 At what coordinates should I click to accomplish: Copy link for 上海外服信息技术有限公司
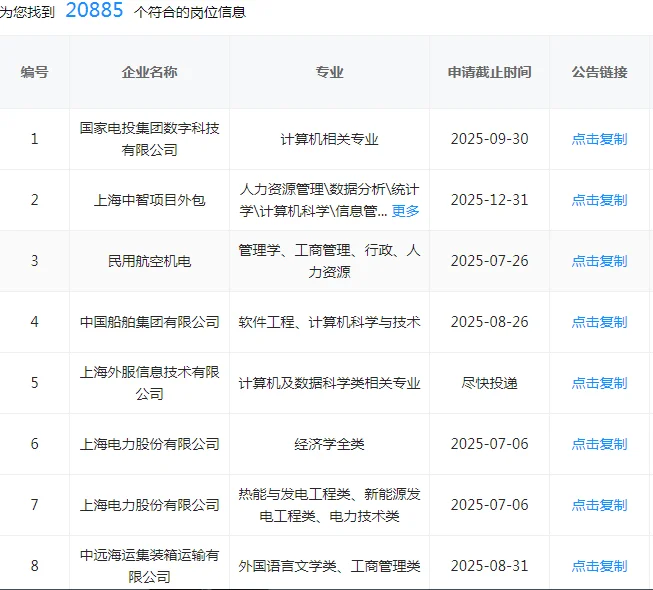click(599, 383)
